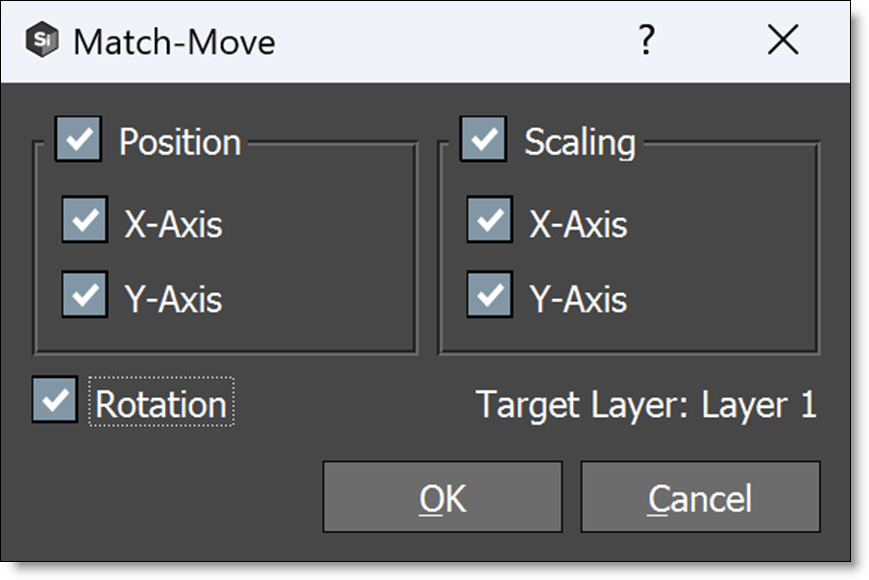Screen dimensions: 869x580
Task: Close the Match-Move dialog with X
Action: 782,41
